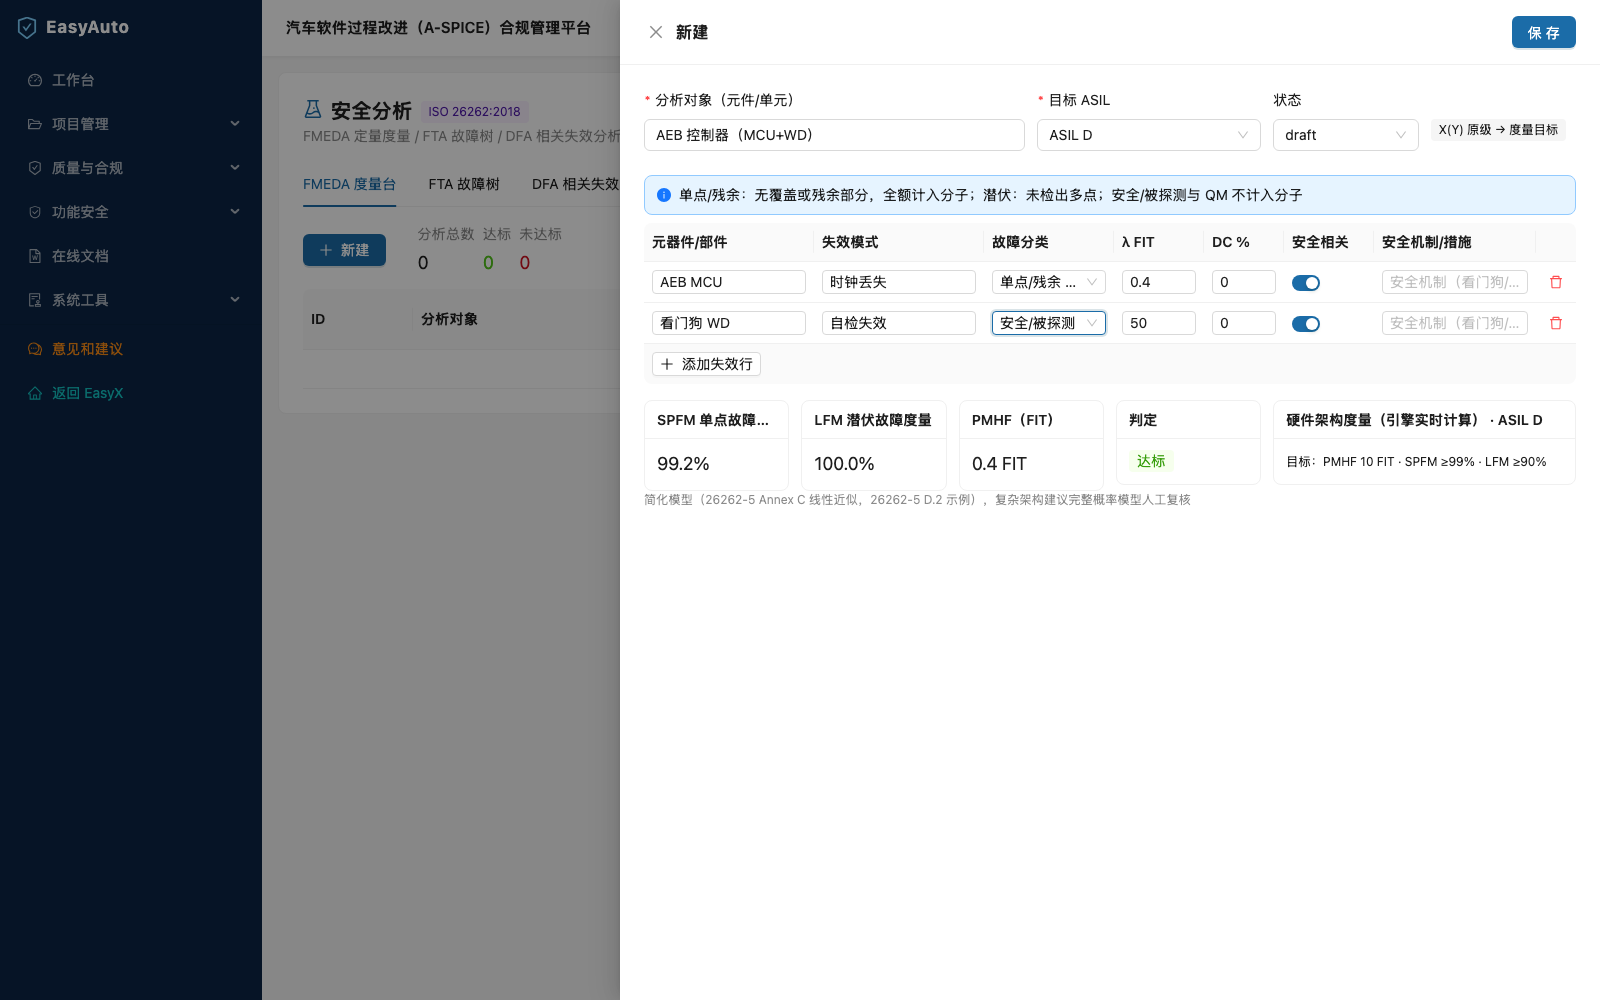
Task: Expand the 系统工具 menu chevron
Action: [x=235, y=300]
